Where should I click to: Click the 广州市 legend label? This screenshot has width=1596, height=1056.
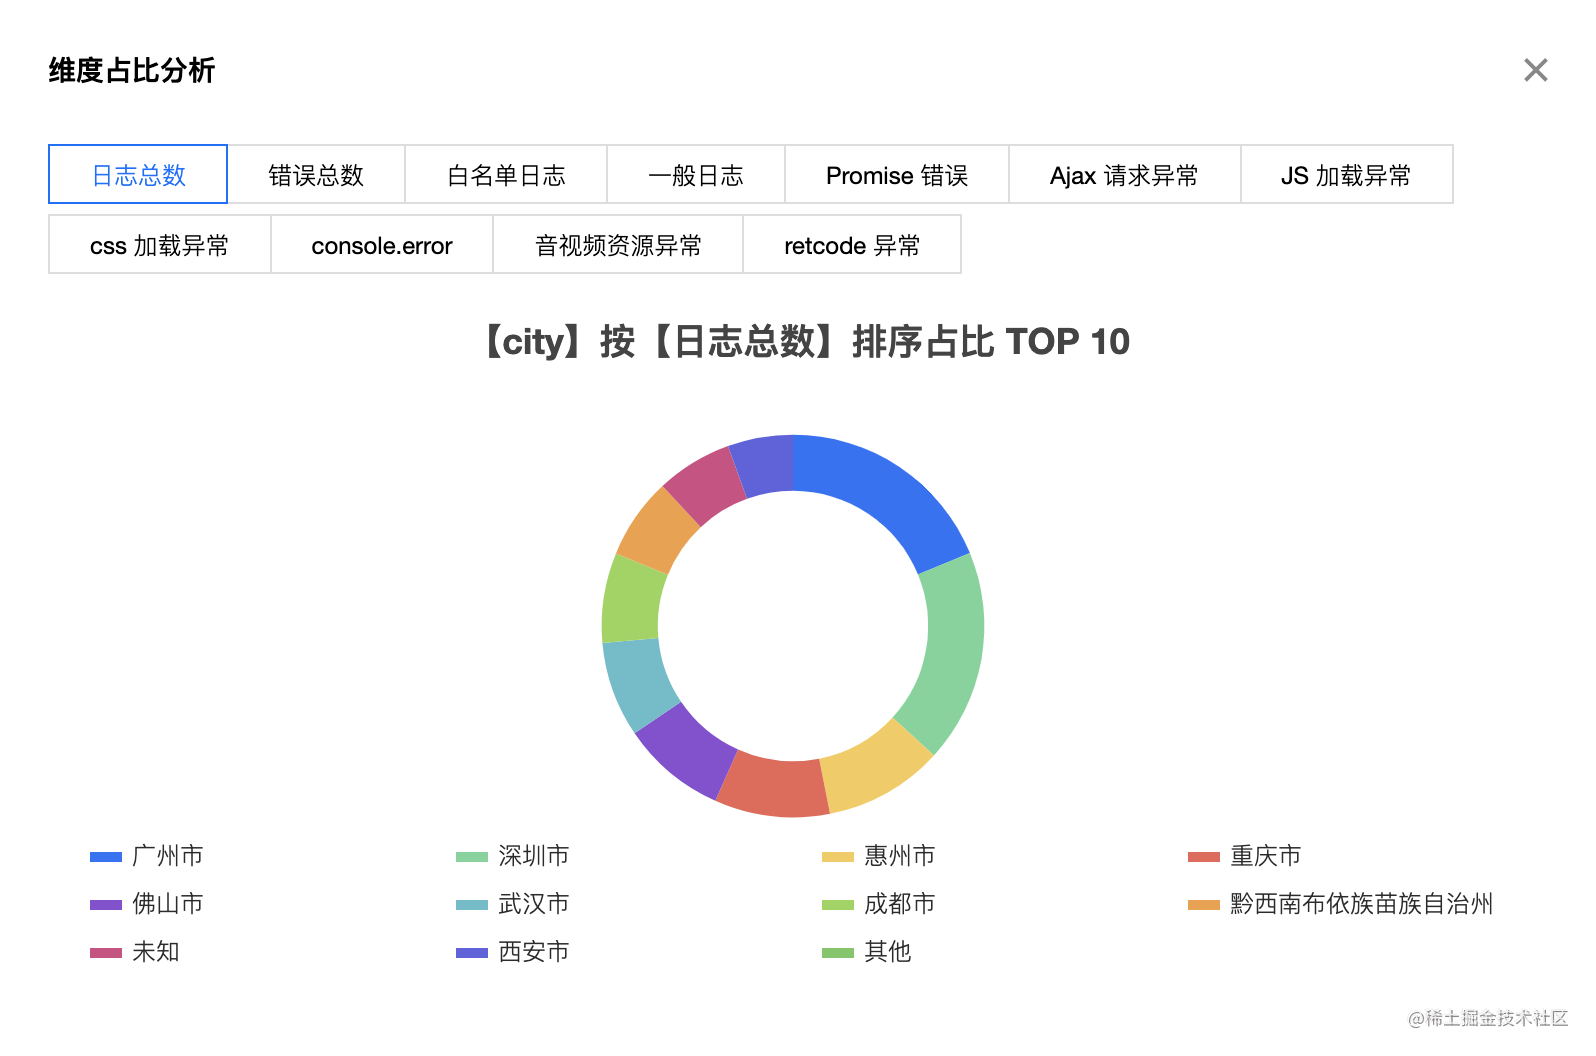(168, 856)
